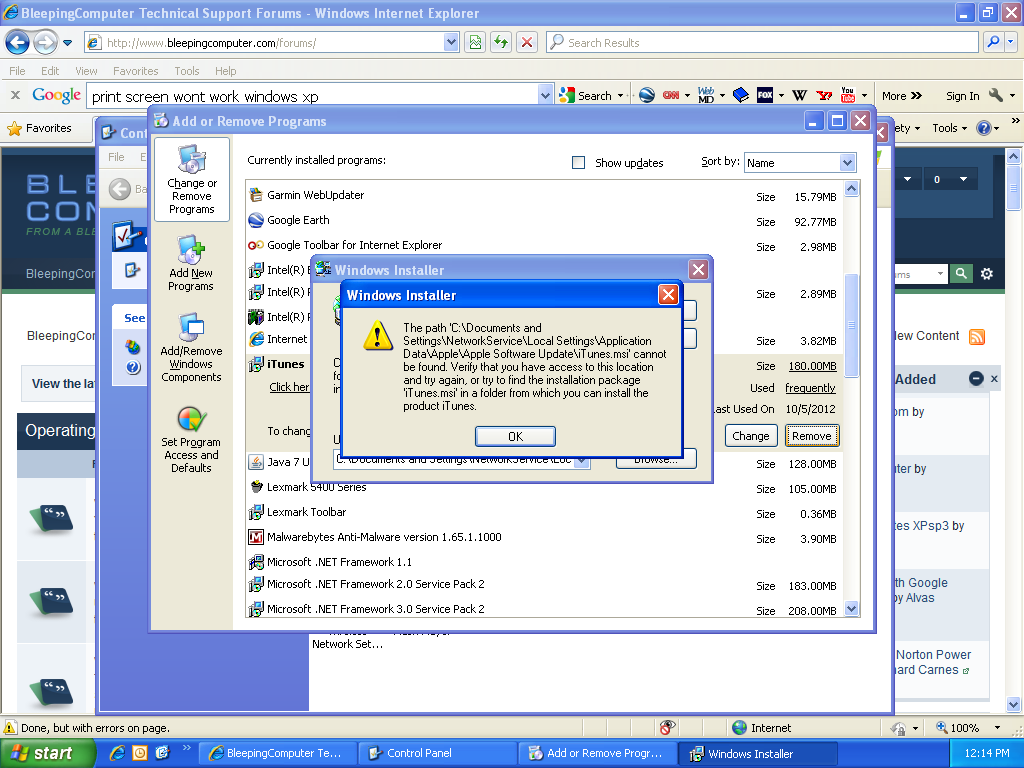Click the RSS feed icon
Viewport: 1024px width, 768px height.
point(977,336)
